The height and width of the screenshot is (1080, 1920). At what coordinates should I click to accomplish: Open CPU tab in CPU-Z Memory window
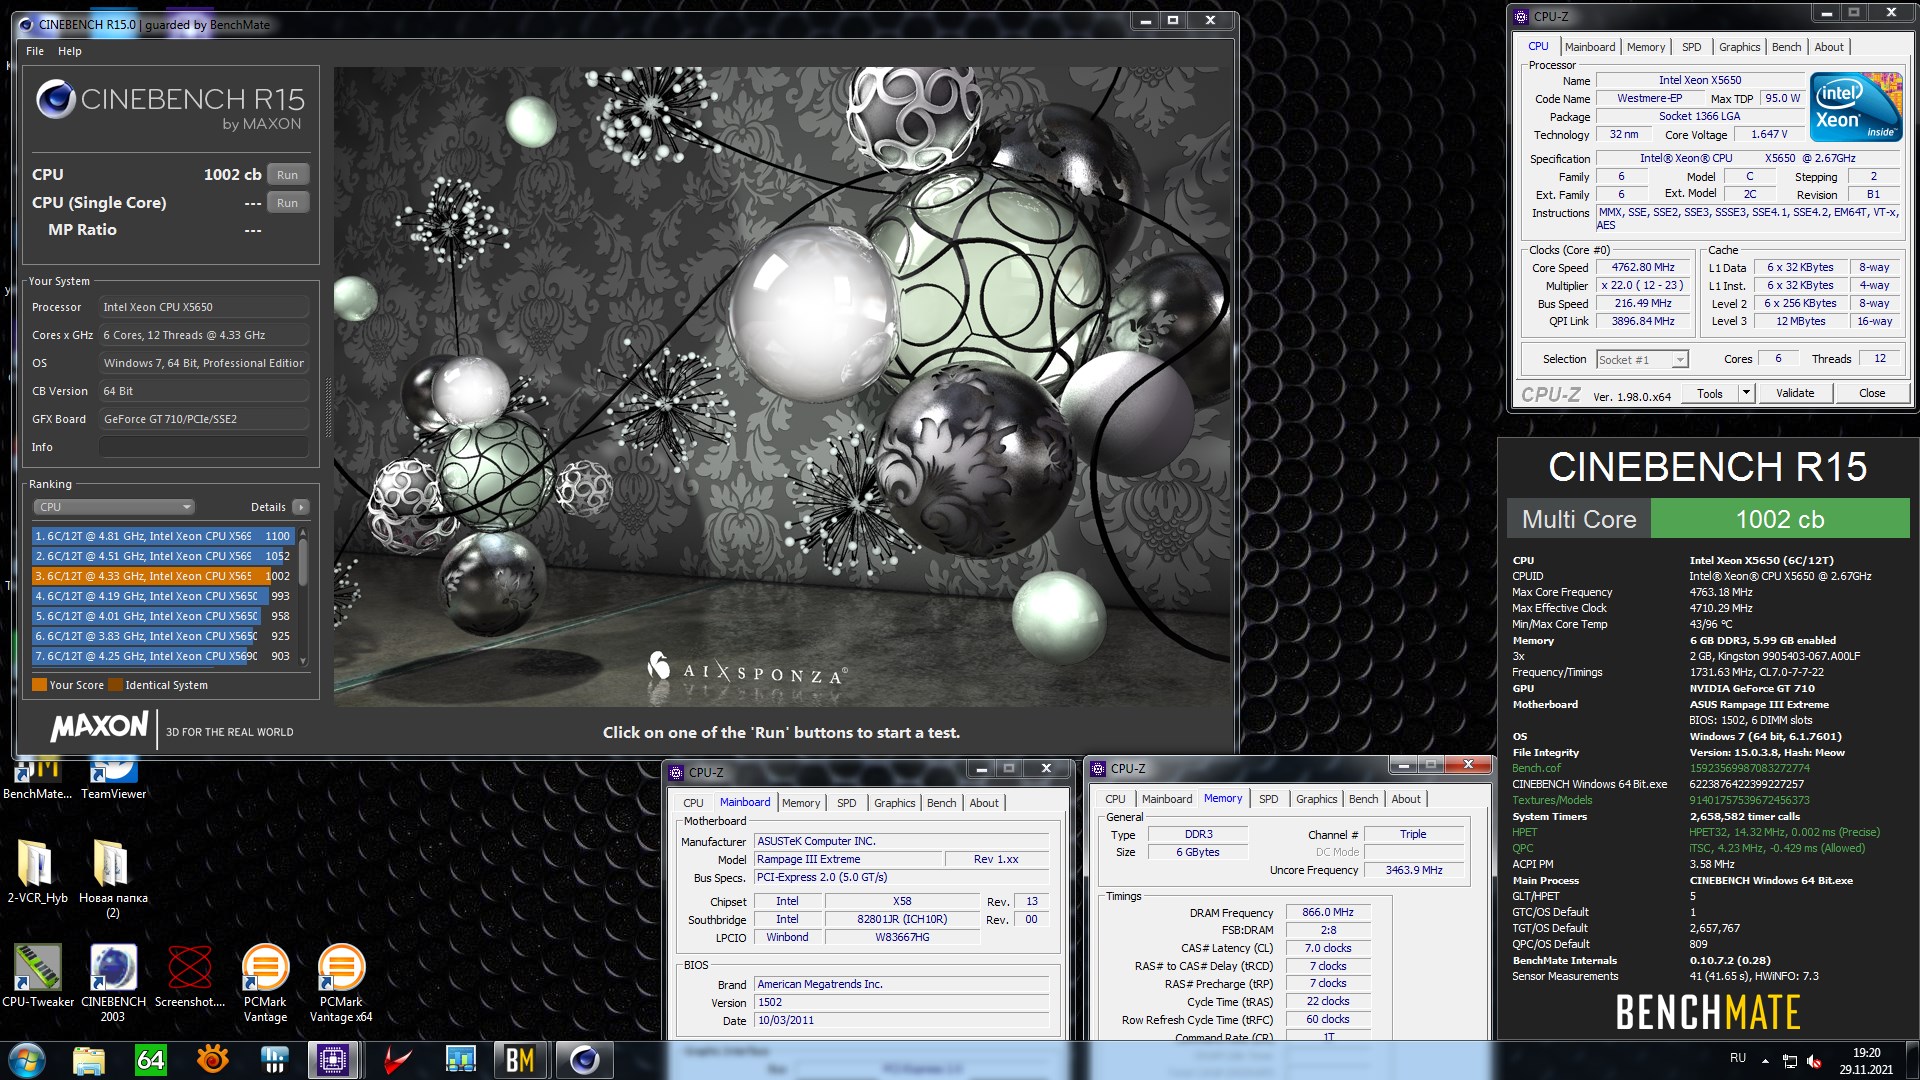(1115, 799)
